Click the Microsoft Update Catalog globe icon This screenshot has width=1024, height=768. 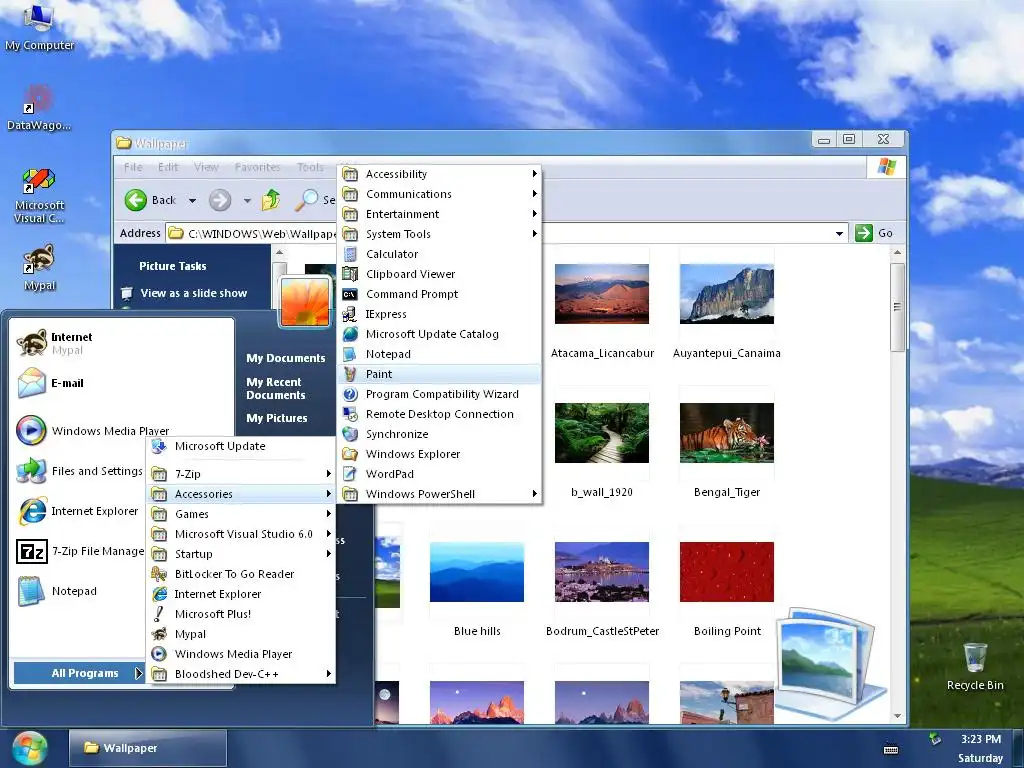tap(351, 334)
